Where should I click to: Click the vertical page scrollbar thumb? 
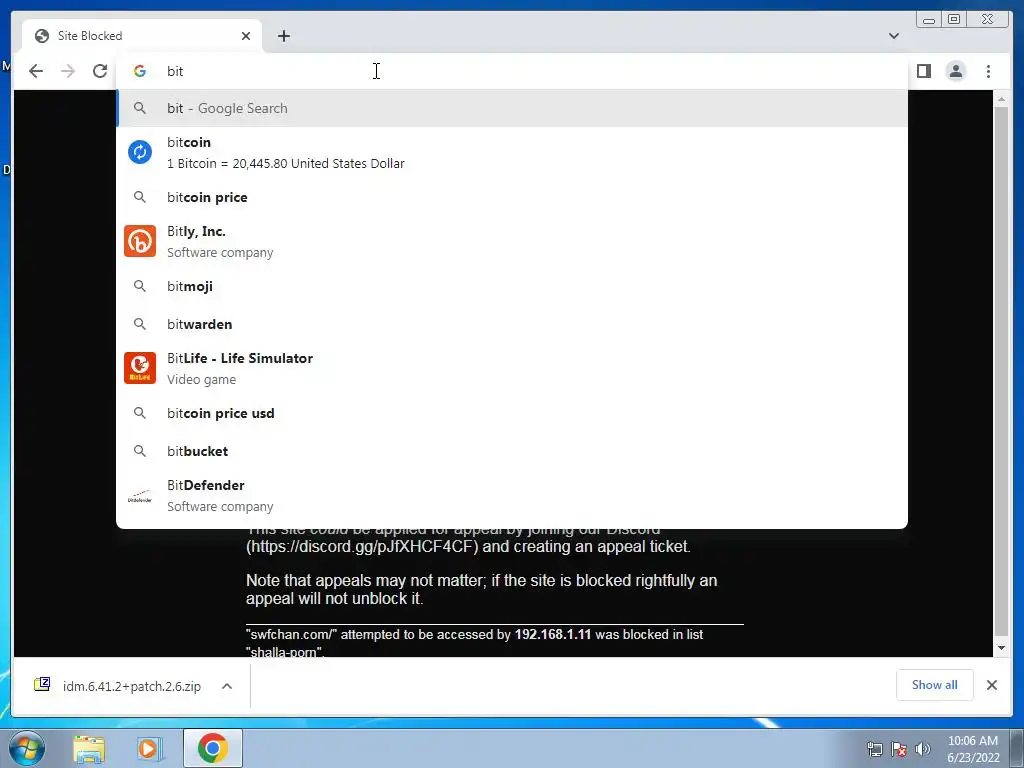1000,369
